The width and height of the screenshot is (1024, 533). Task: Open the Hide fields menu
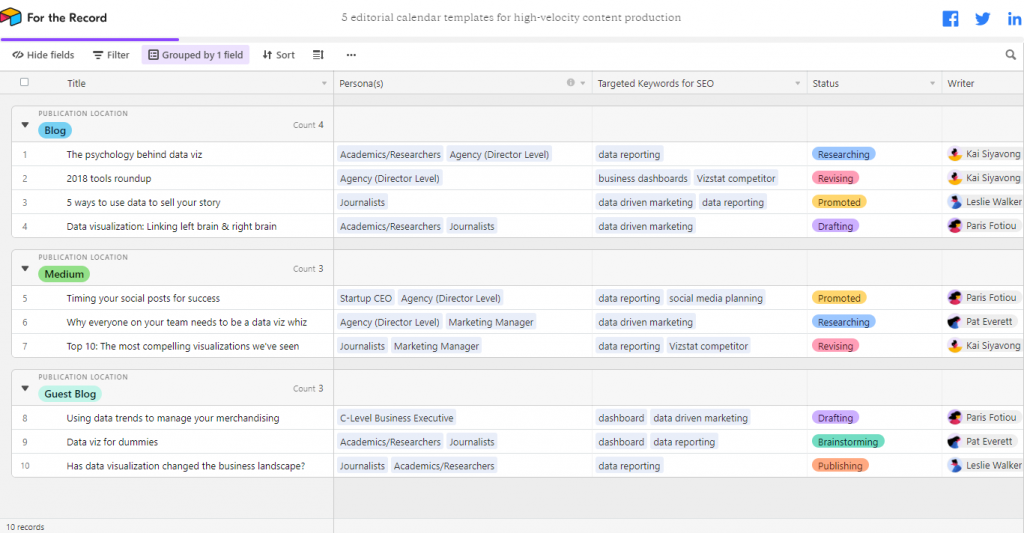coord(43,55)
